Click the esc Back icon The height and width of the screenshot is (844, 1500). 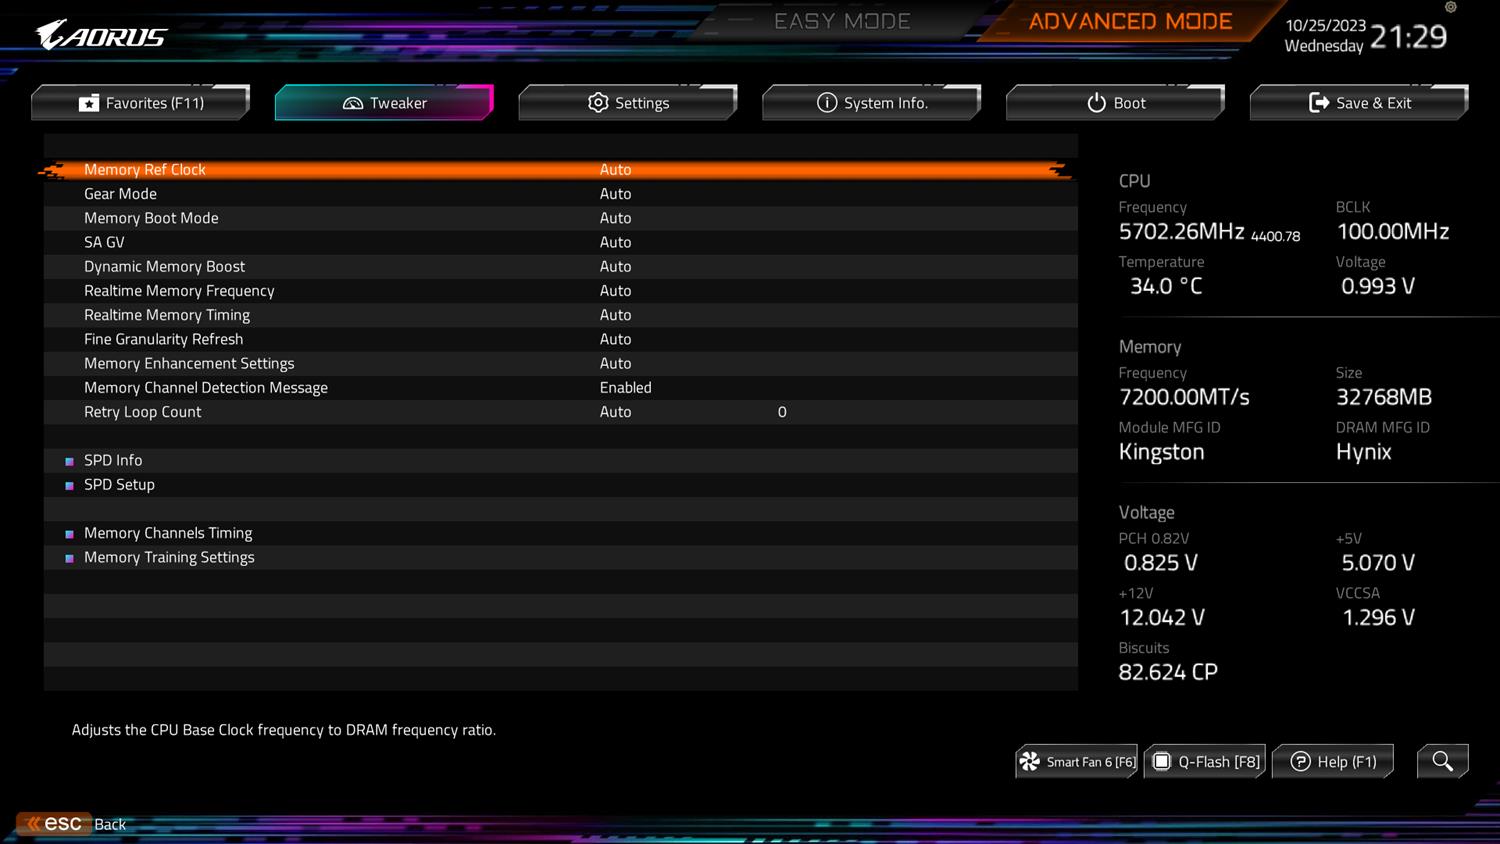pyautogui.click(x=55, y=824)
